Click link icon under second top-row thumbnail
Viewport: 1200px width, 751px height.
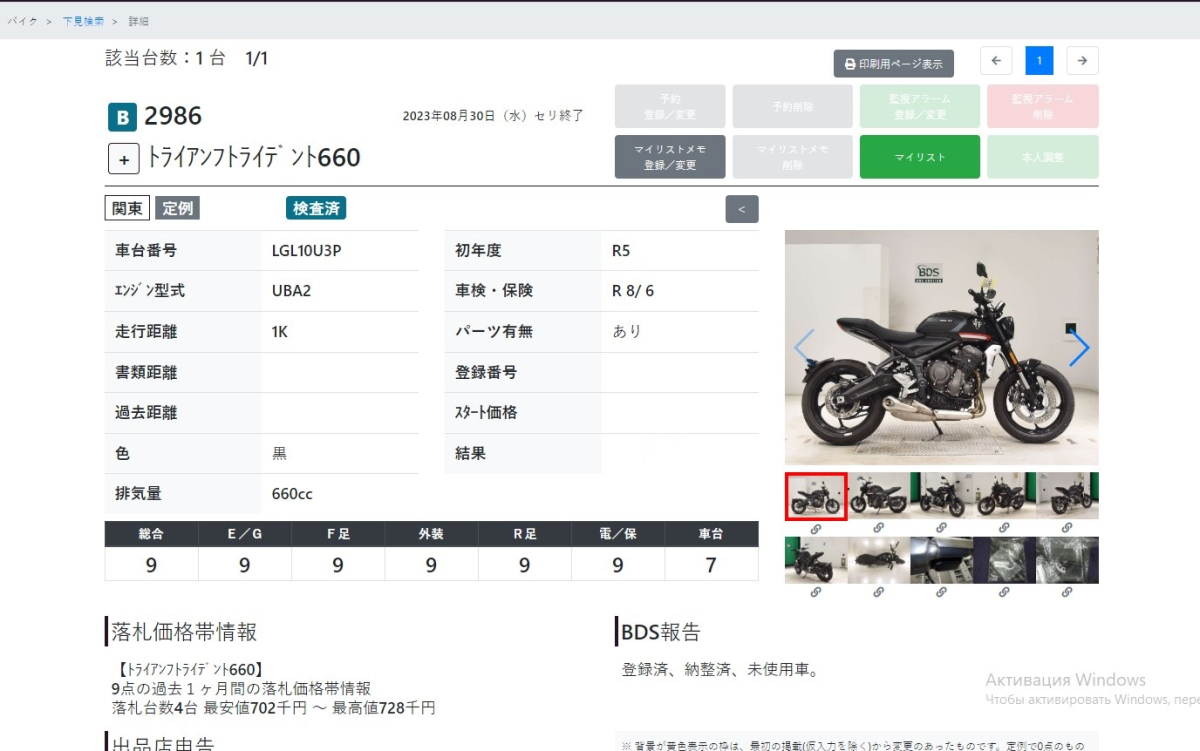[x=878, y=528]
